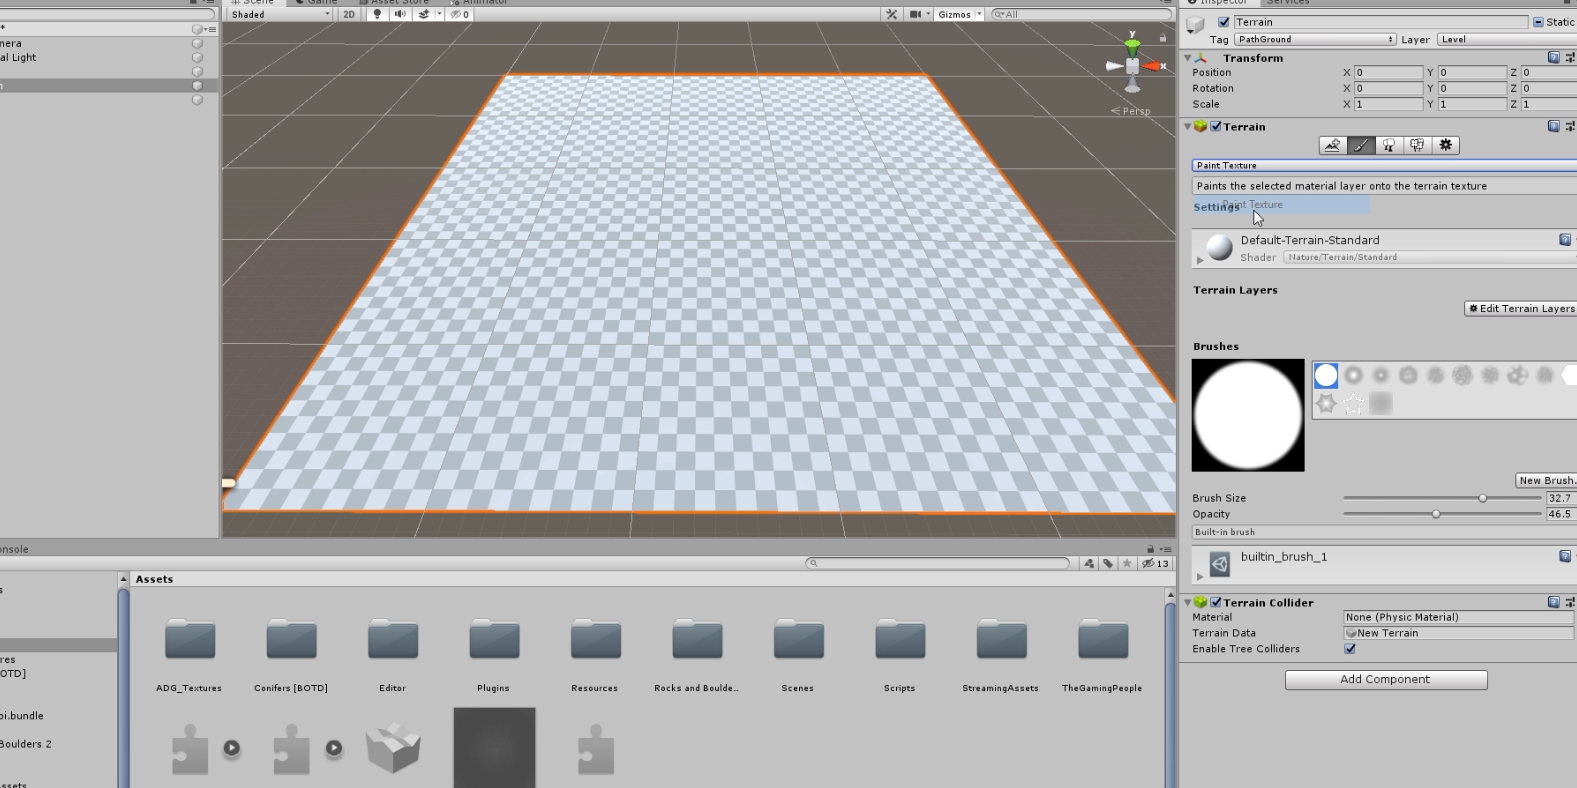This screenshot has height=788, width=1577.
Task: Open the Animator tab
Action: point(480,2)
